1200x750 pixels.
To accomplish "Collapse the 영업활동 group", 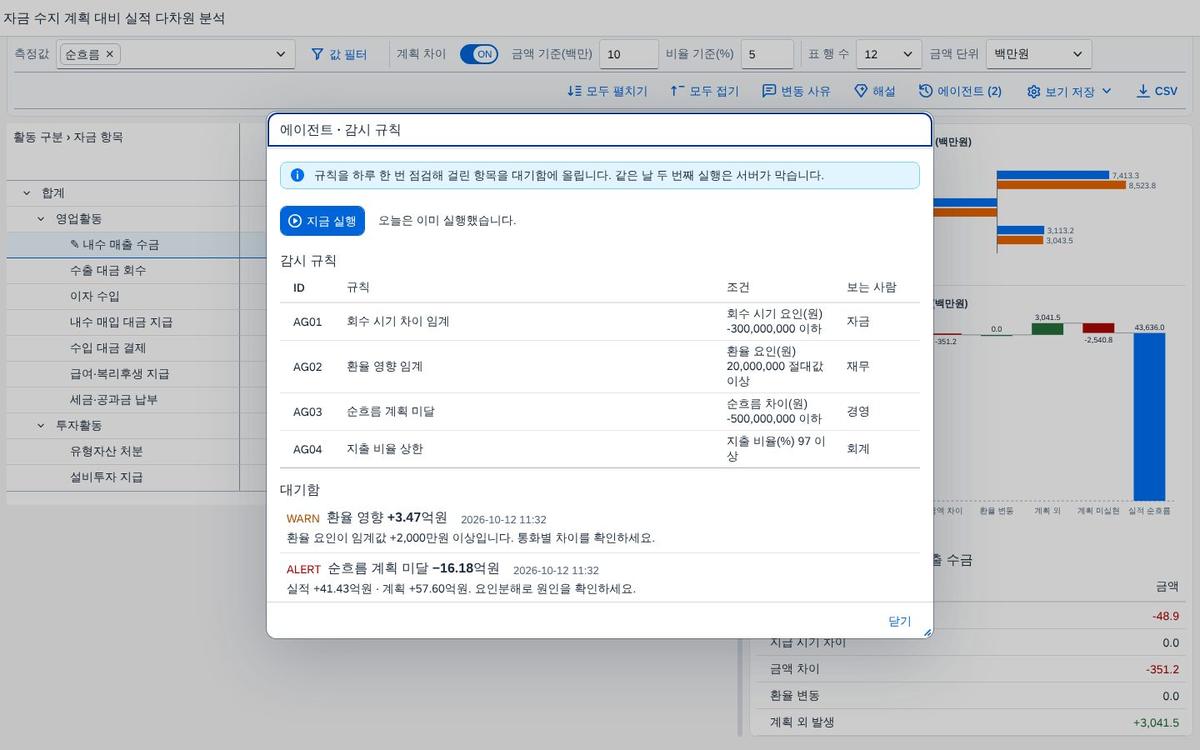I will (41, 219).
